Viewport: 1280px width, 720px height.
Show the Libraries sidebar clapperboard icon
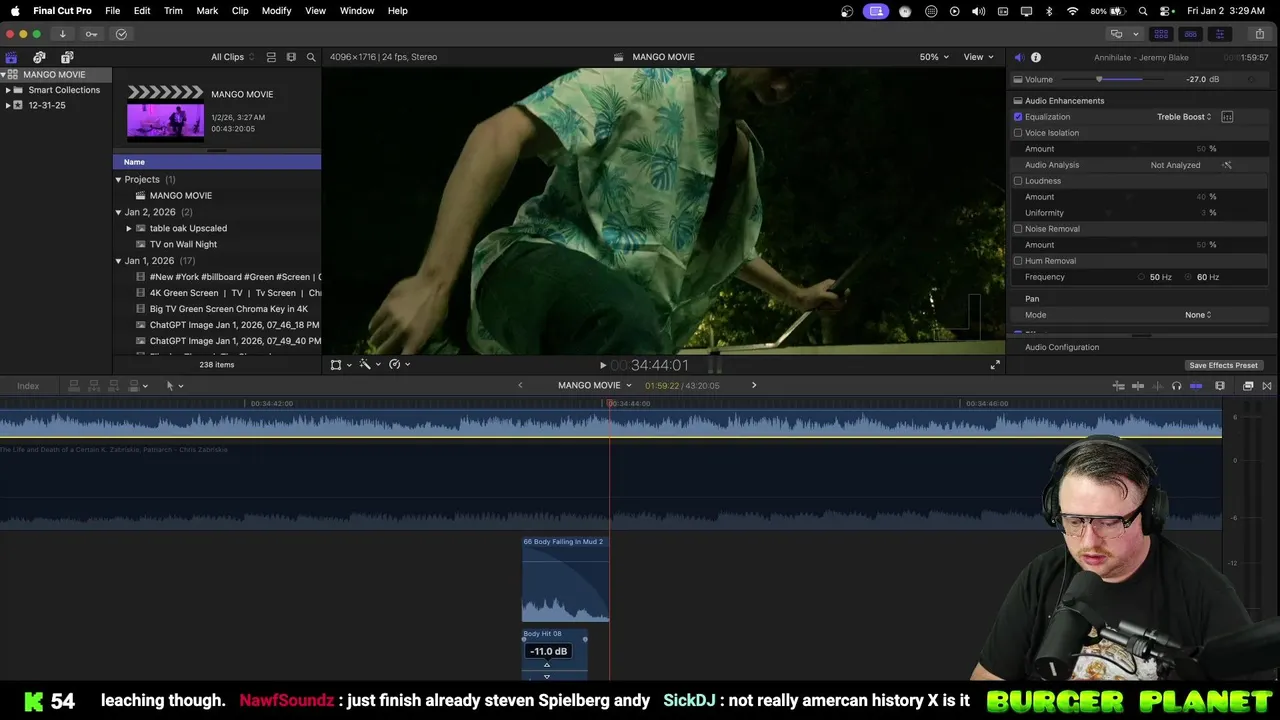click(11, 57)
